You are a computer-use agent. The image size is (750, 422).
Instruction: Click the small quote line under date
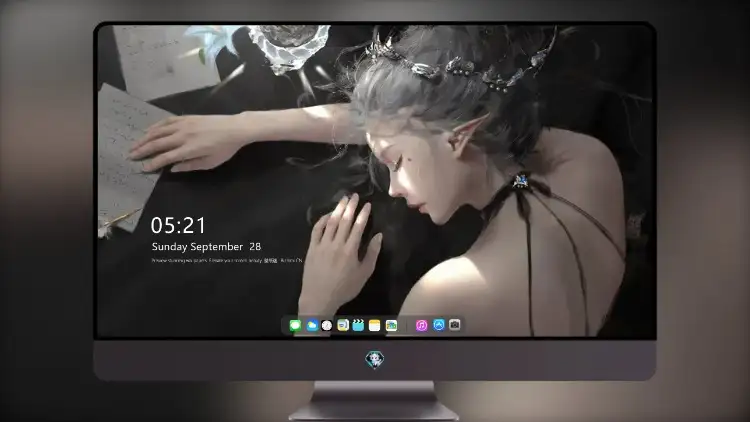point(227,261)
